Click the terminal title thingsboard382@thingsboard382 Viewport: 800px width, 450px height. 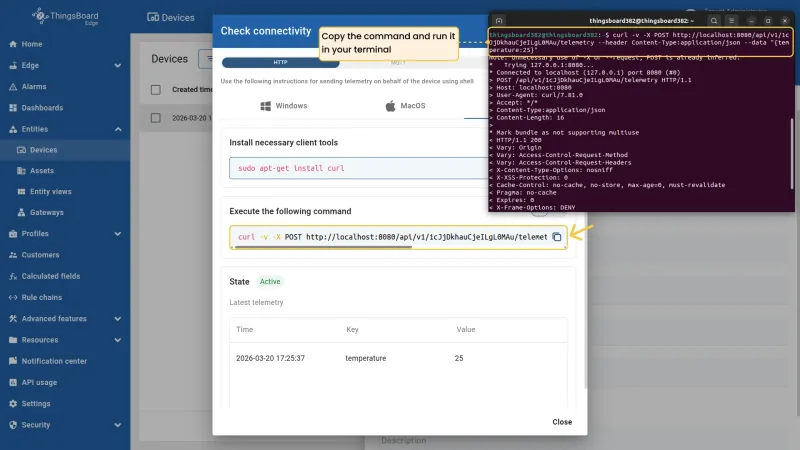641,21
